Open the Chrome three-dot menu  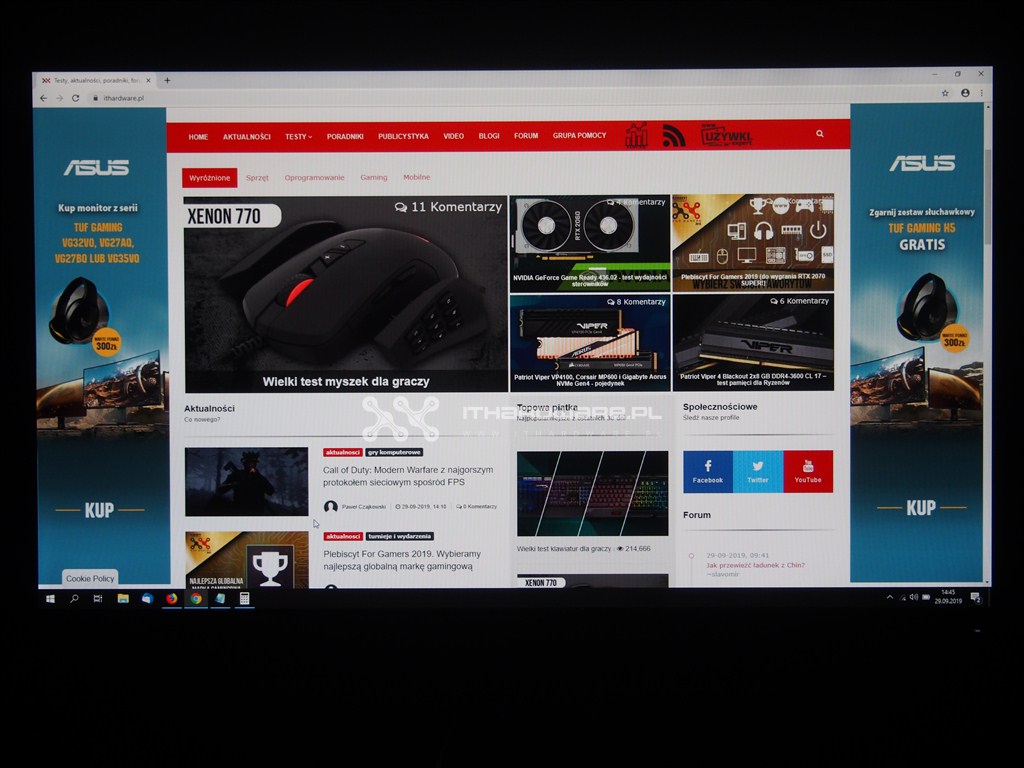pos(981,93)
